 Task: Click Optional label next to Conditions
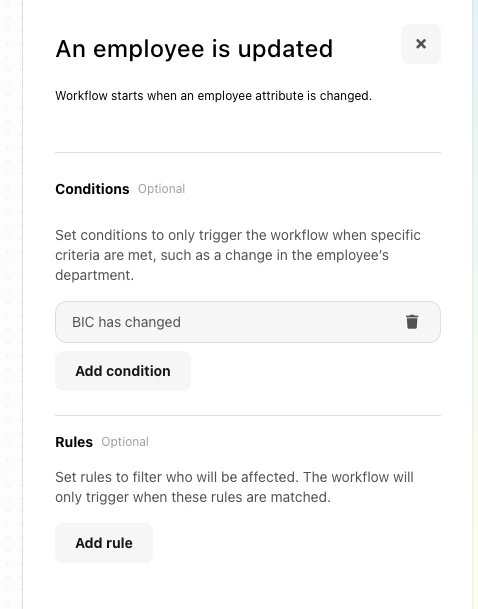click(x=162, y=189)
